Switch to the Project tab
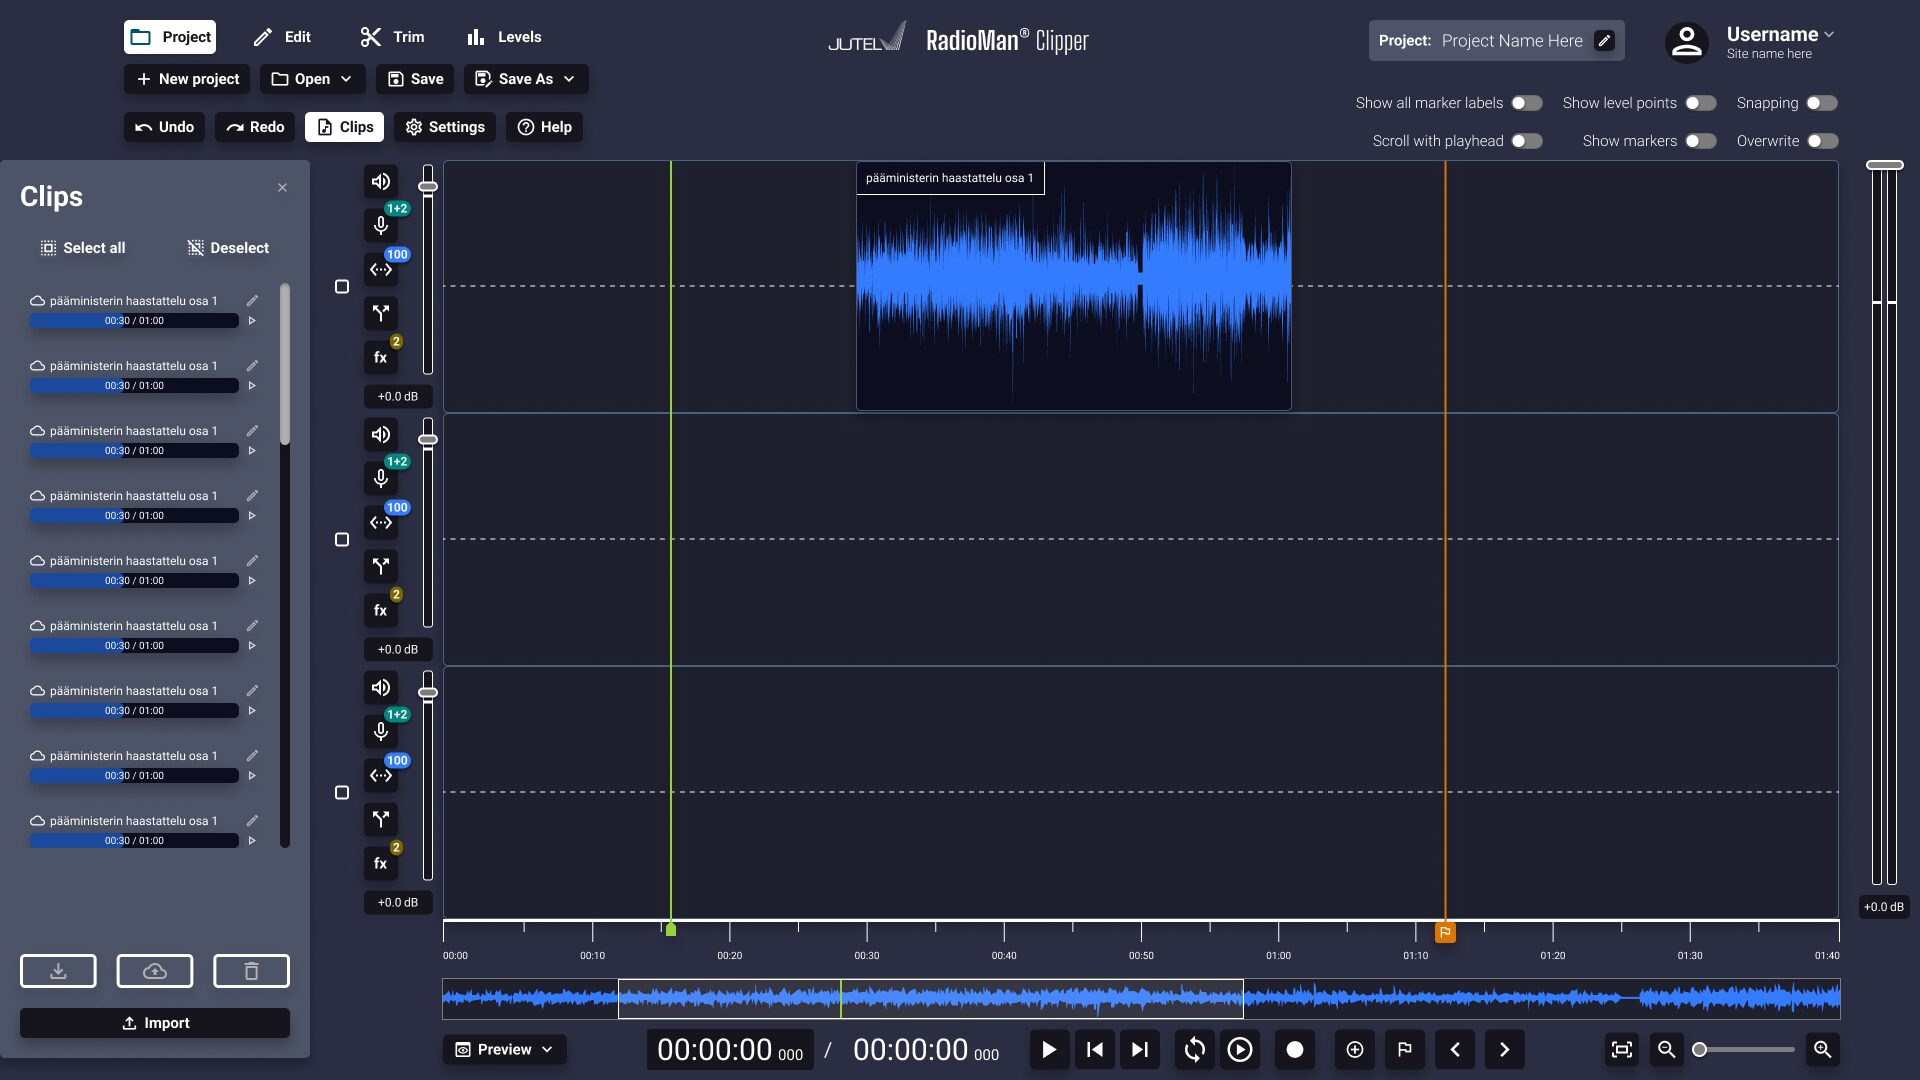1920x1080 pixels. pos(171,37)
